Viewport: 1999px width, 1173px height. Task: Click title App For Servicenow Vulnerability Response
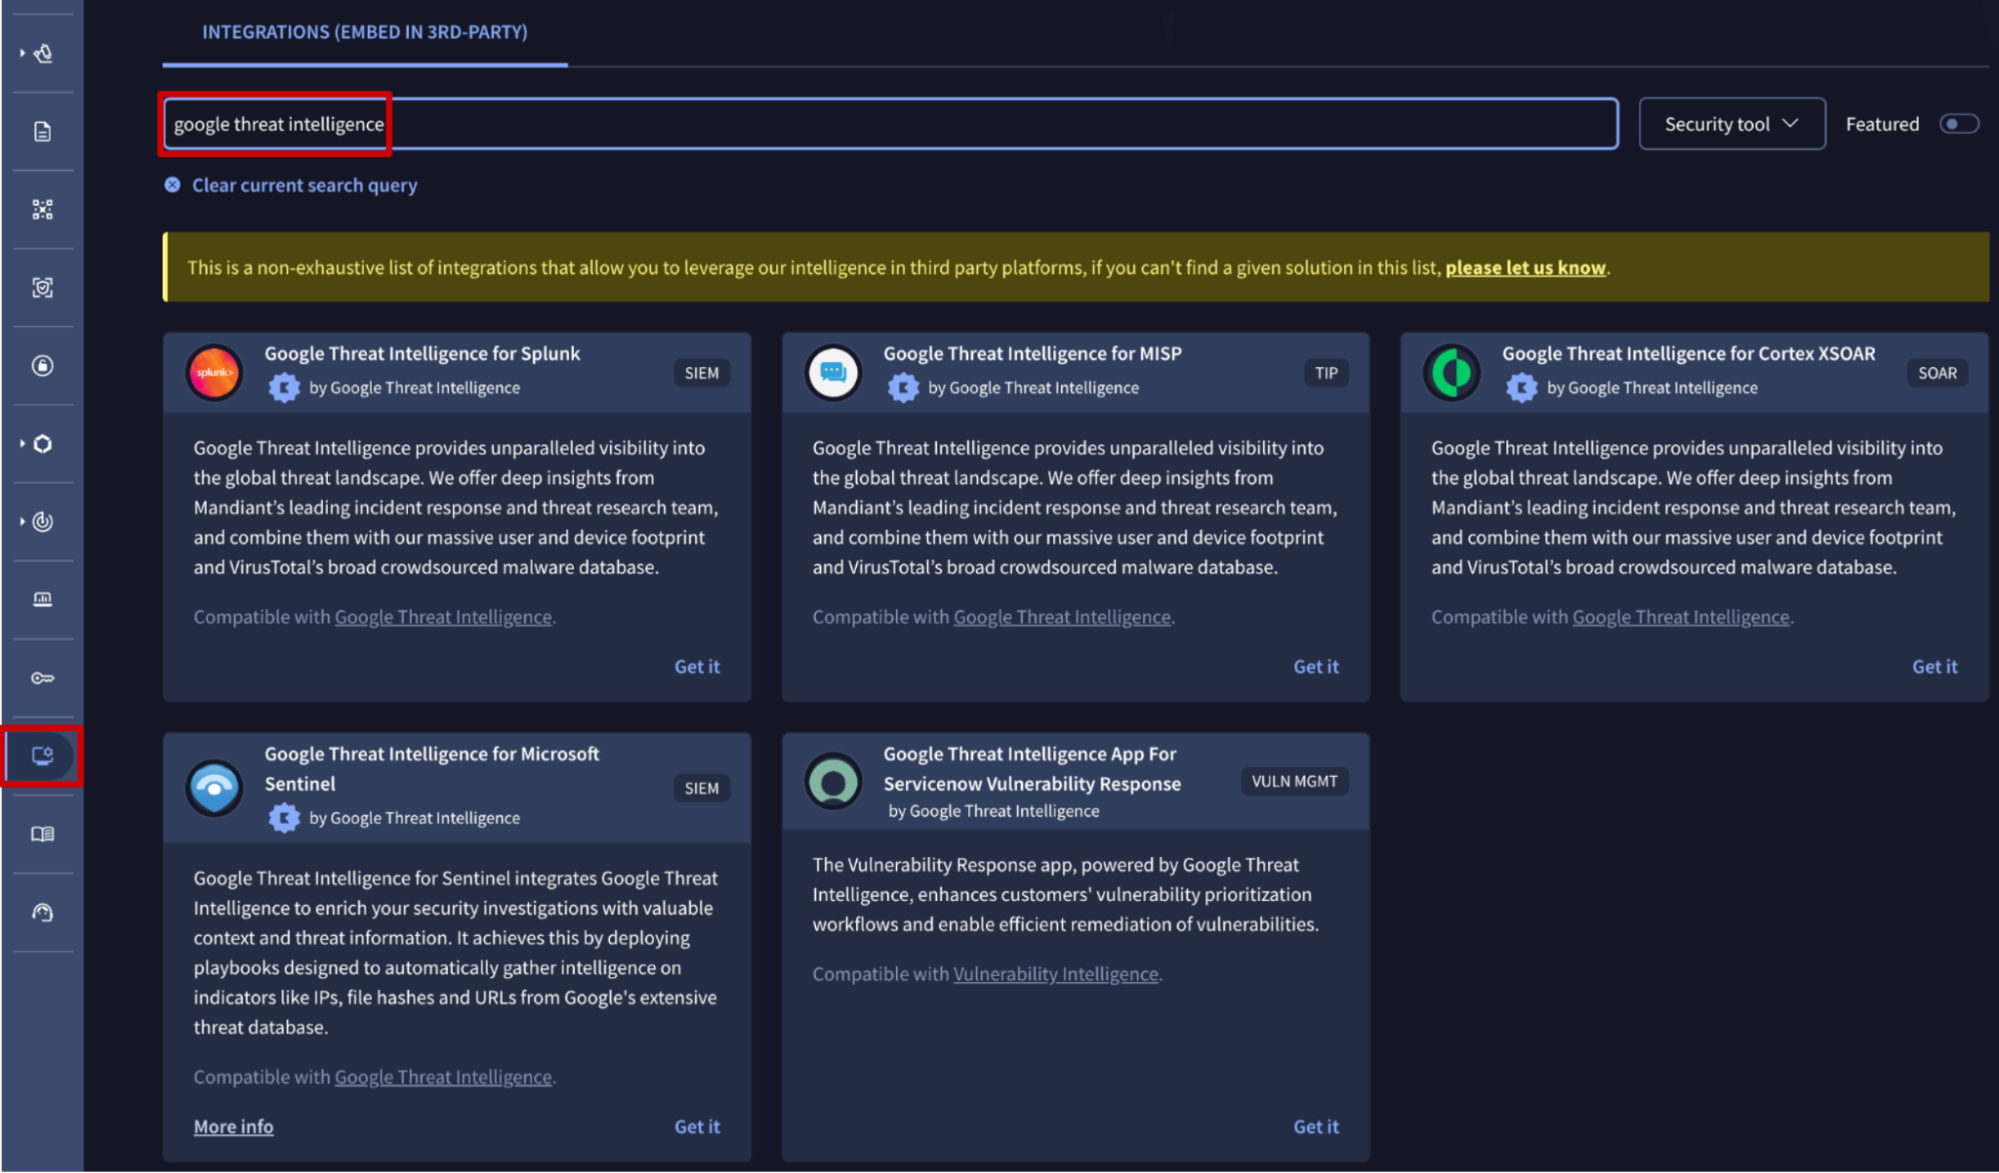(1032, 768)
